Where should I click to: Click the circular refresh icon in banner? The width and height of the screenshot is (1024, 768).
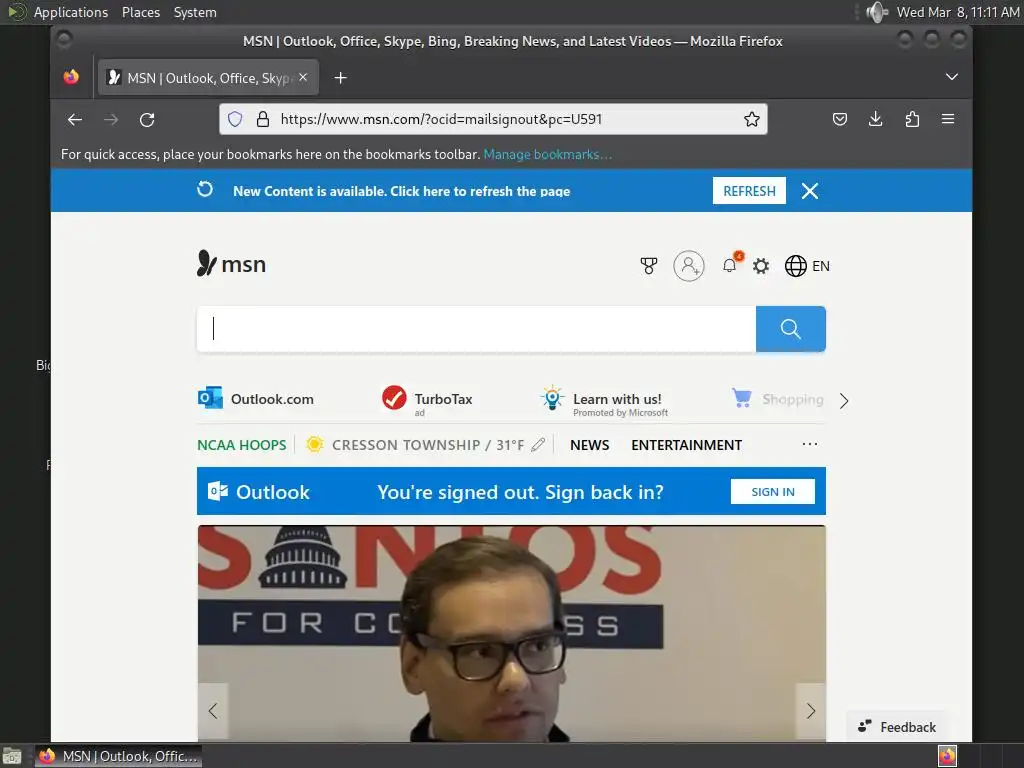[205, 189]
